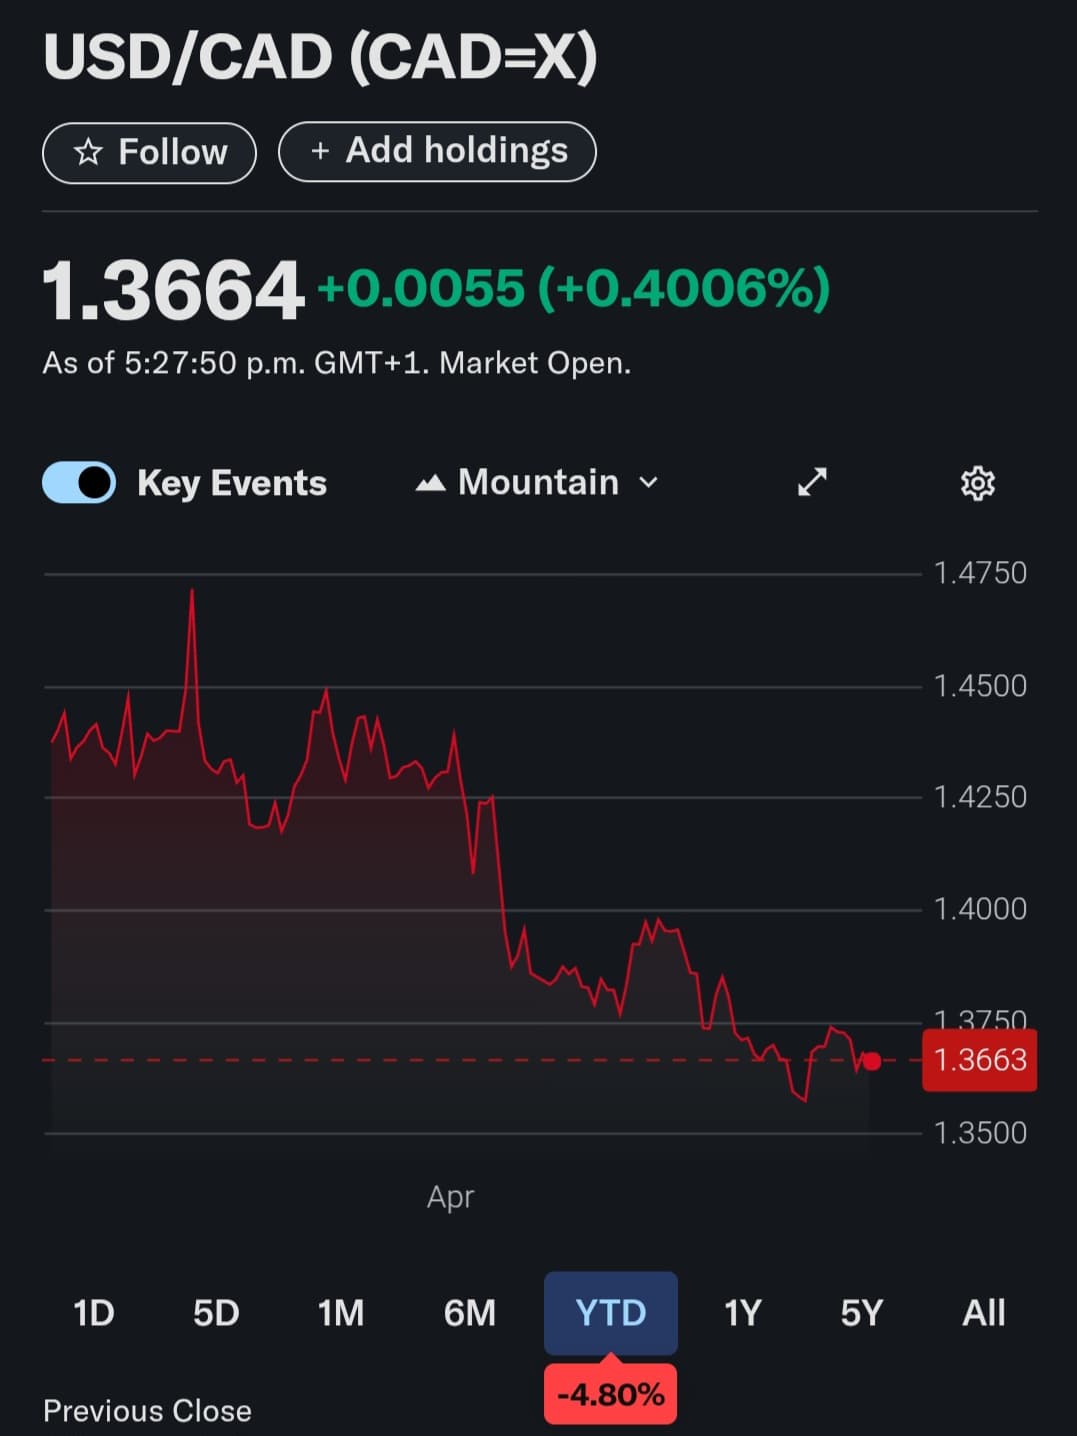Open the Mountain chart style dropdown chevron
Screen dimensions: 1077x1436
[x=649, y=483]
